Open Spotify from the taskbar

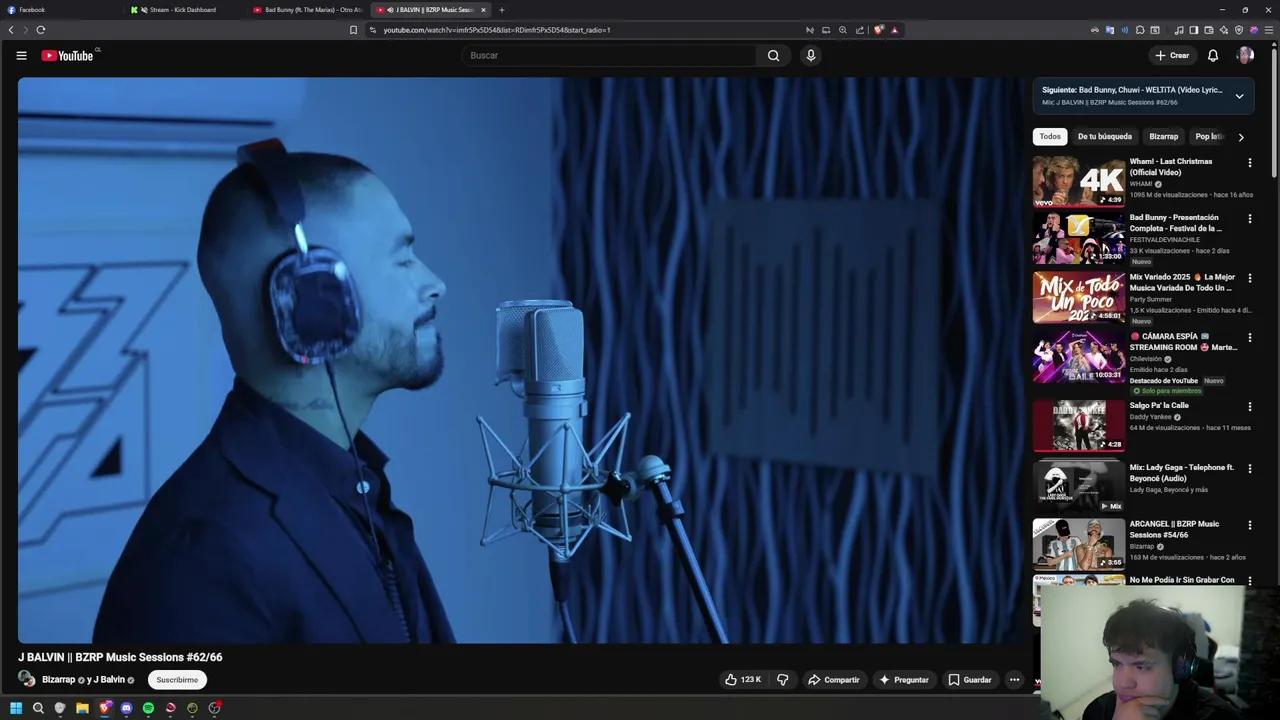pos(148,708)
